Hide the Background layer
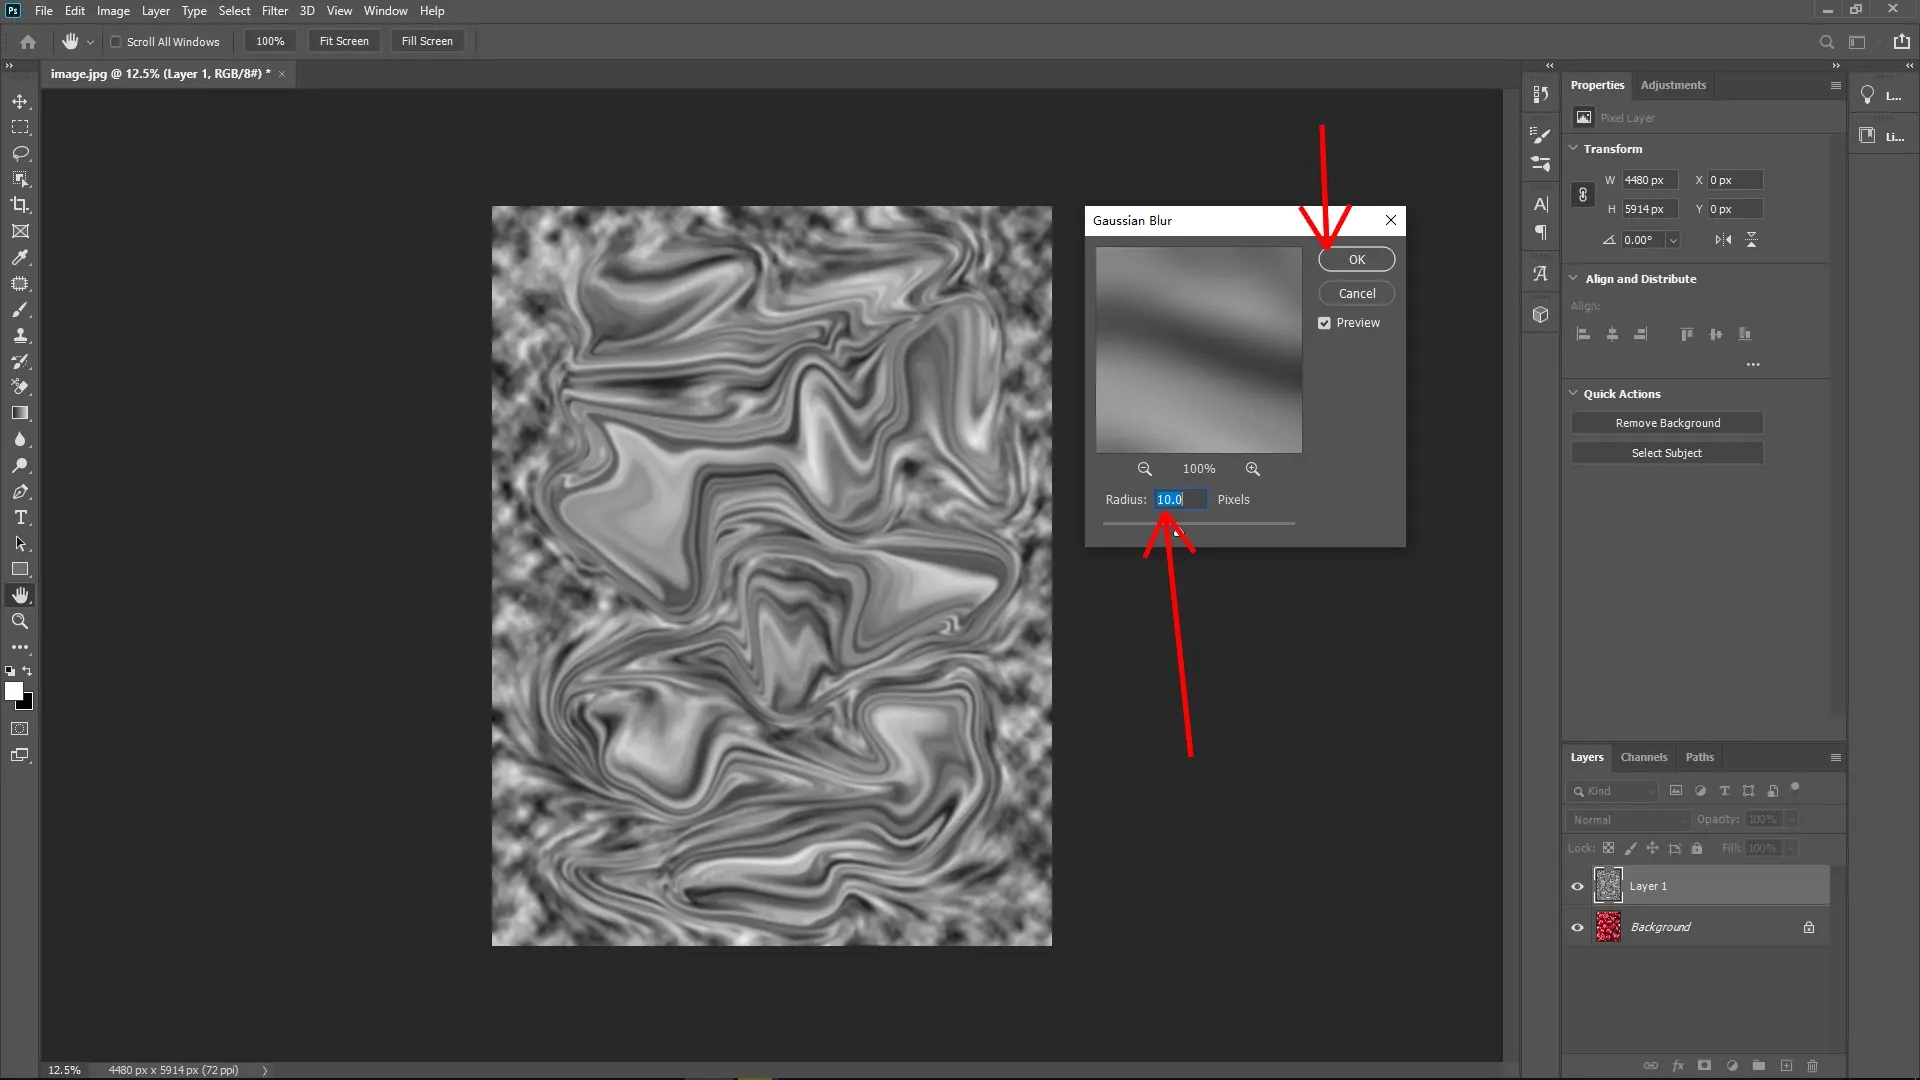 point(1576,927)
